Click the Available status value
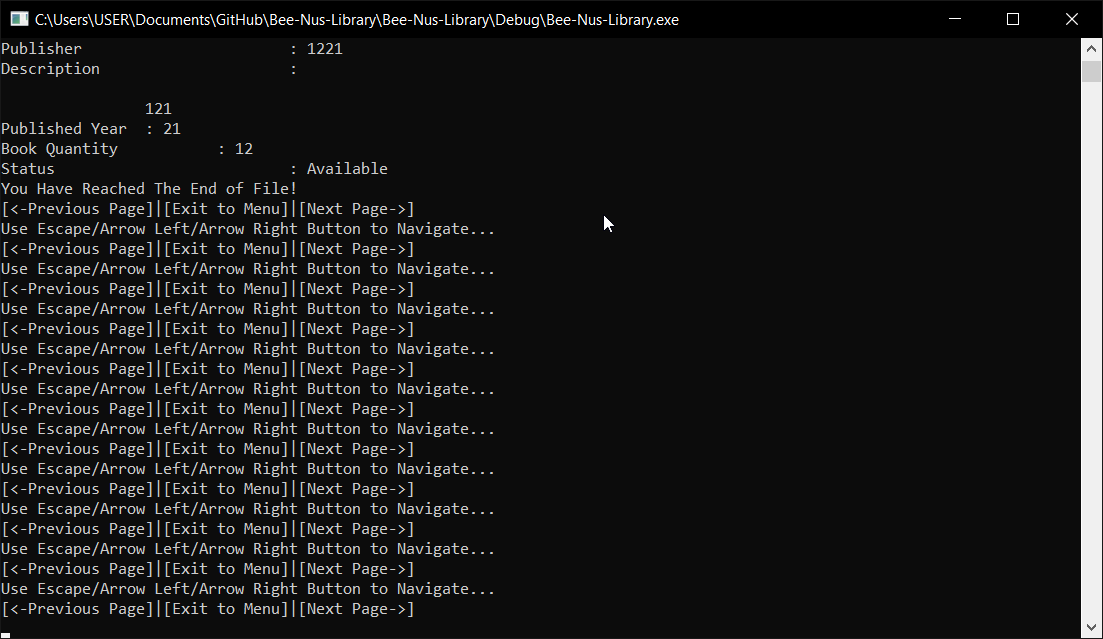This screenshot has width=1103, height=639. 347,169
